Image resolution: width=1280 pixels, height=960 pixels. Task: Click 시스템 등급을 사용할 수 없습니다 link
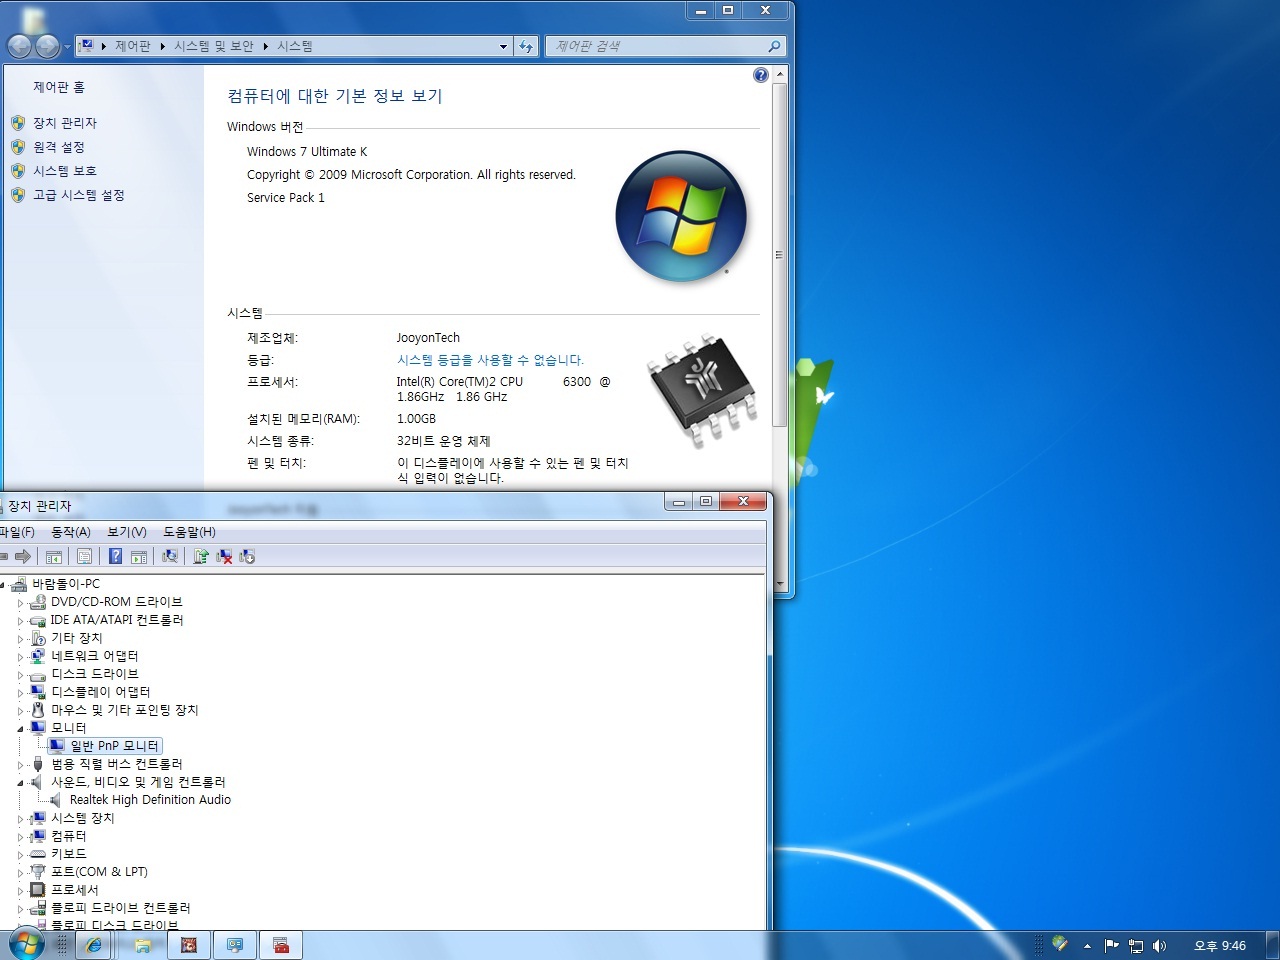click(x=490, y=360)
